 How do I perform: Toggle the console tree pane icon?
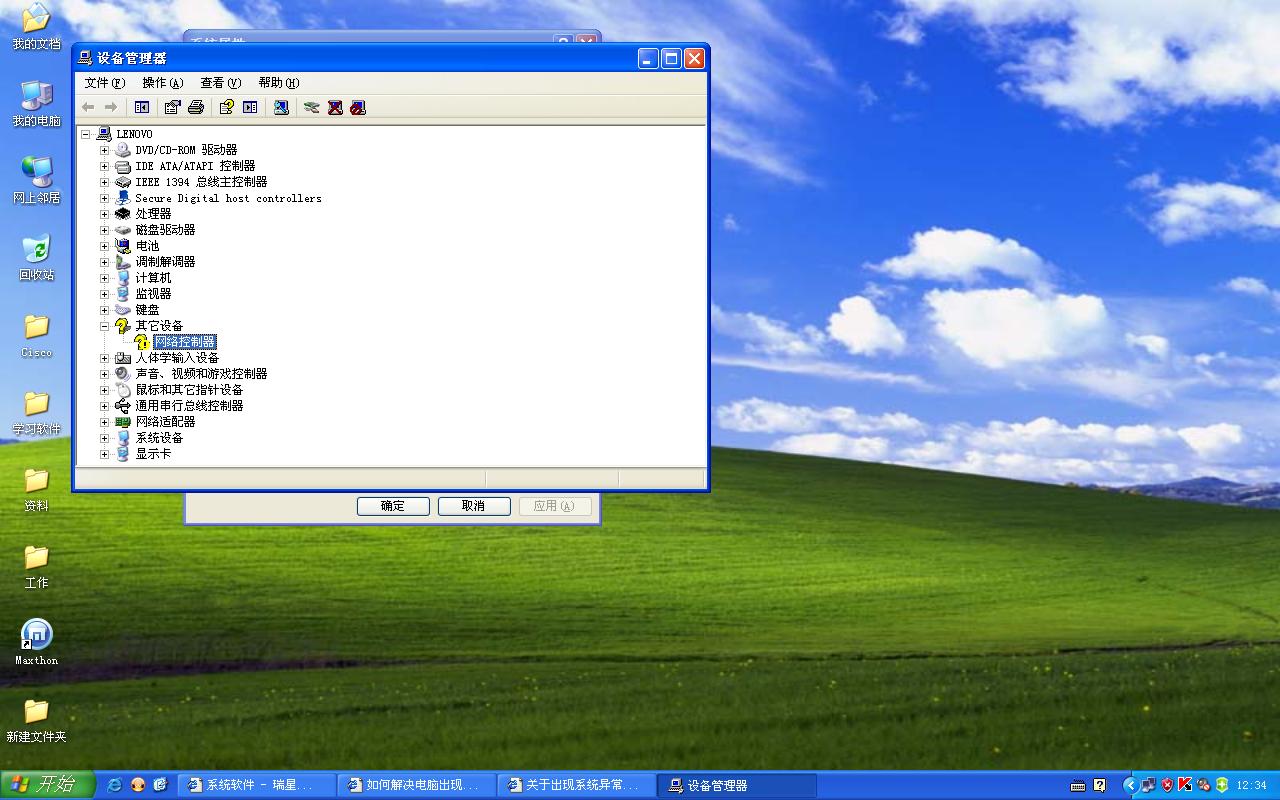(142, 107)
